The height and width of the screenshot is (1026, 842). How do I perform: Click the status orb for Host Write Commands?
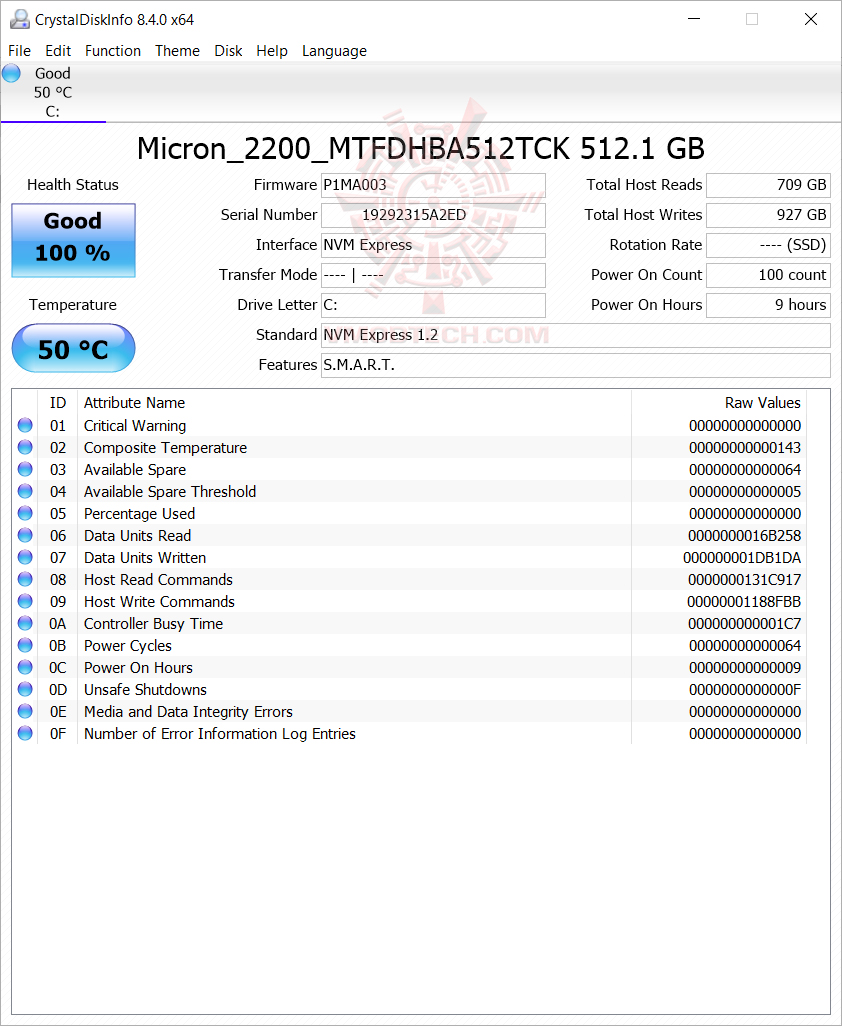pos(25,601)
